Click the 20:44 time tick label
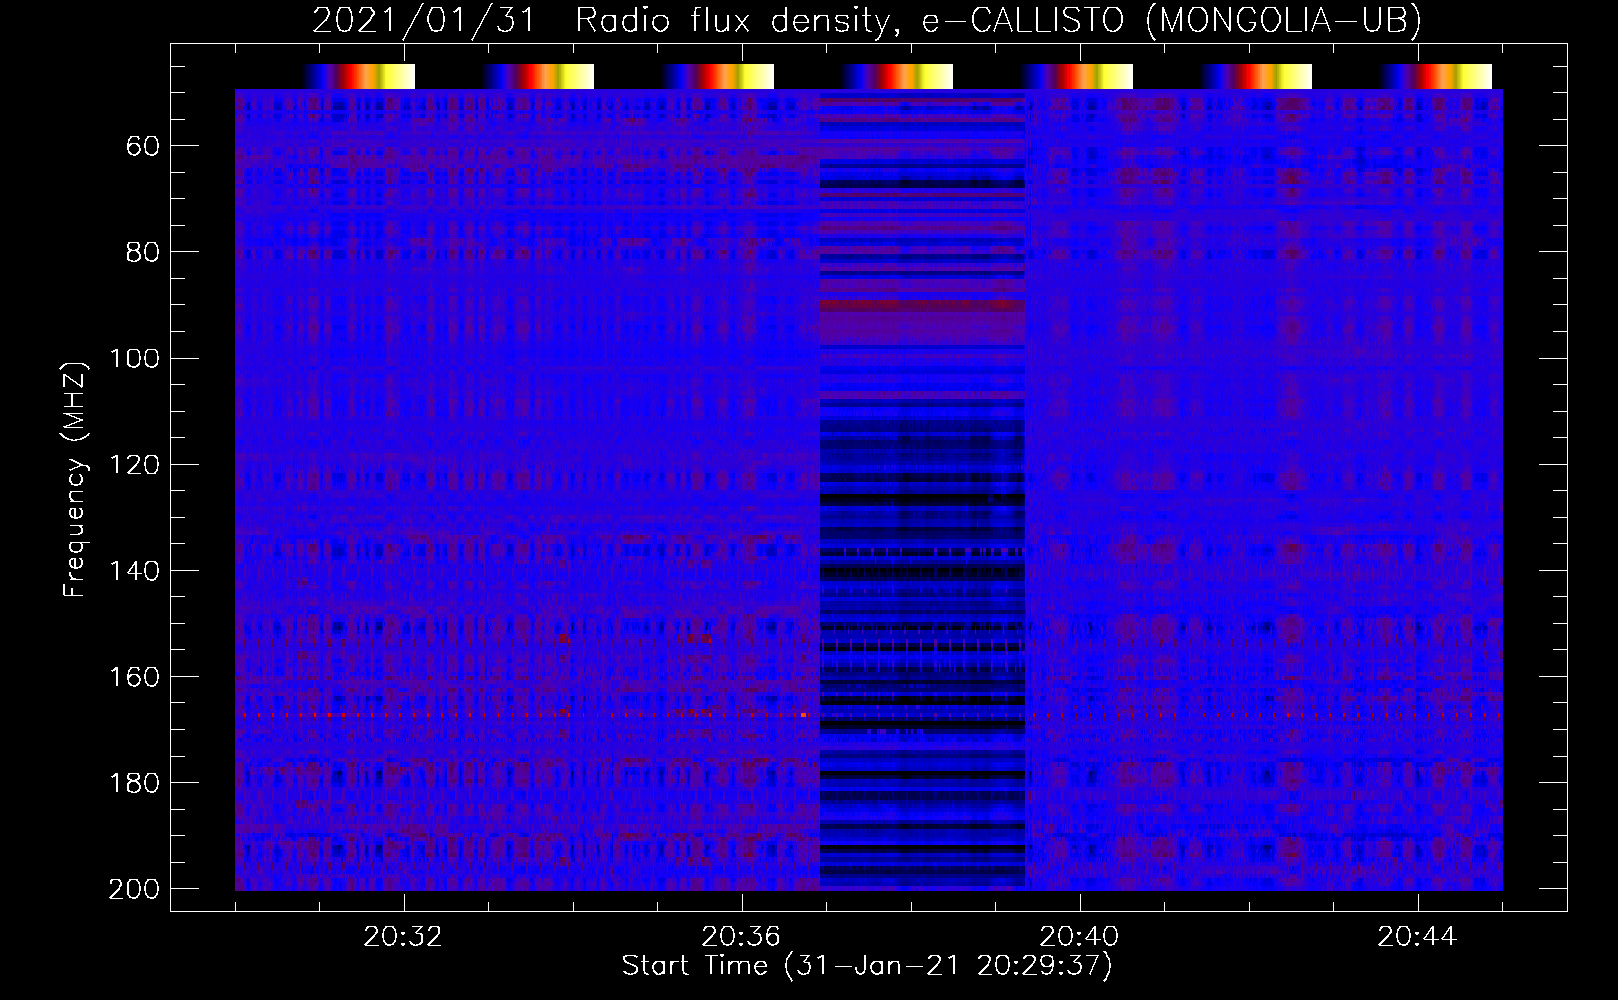 click(x=1417, y=937)
